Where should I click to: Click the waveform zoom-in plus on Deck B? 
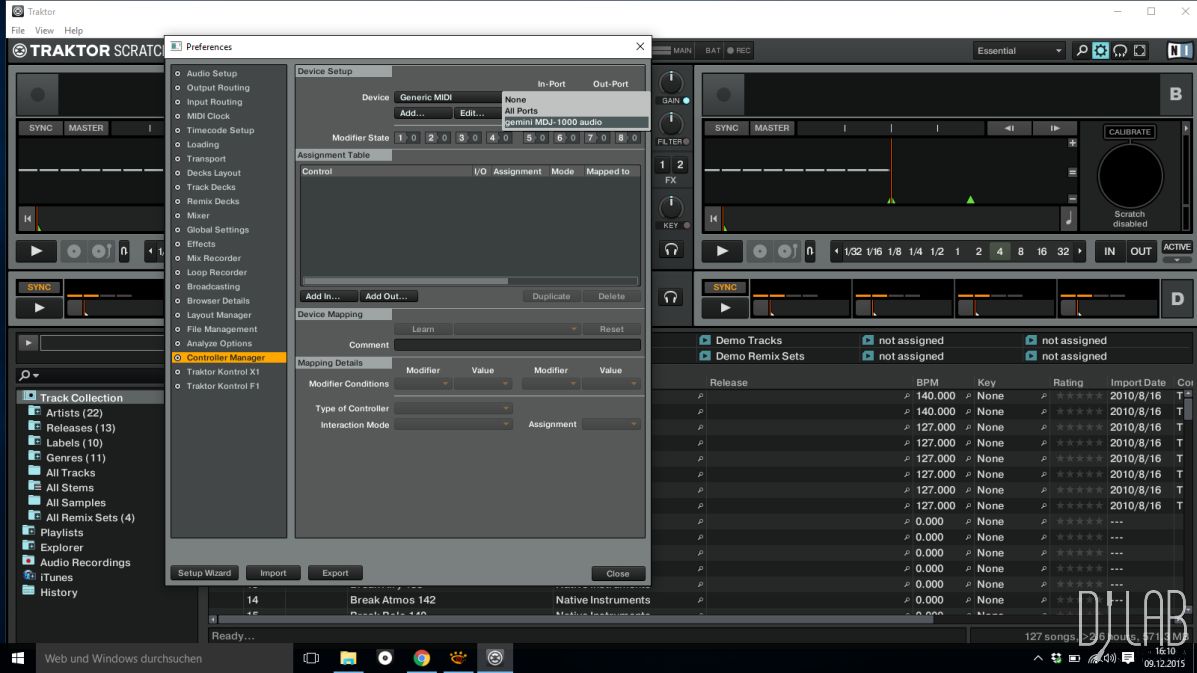pyautogui.click(x=1072, y=143)
